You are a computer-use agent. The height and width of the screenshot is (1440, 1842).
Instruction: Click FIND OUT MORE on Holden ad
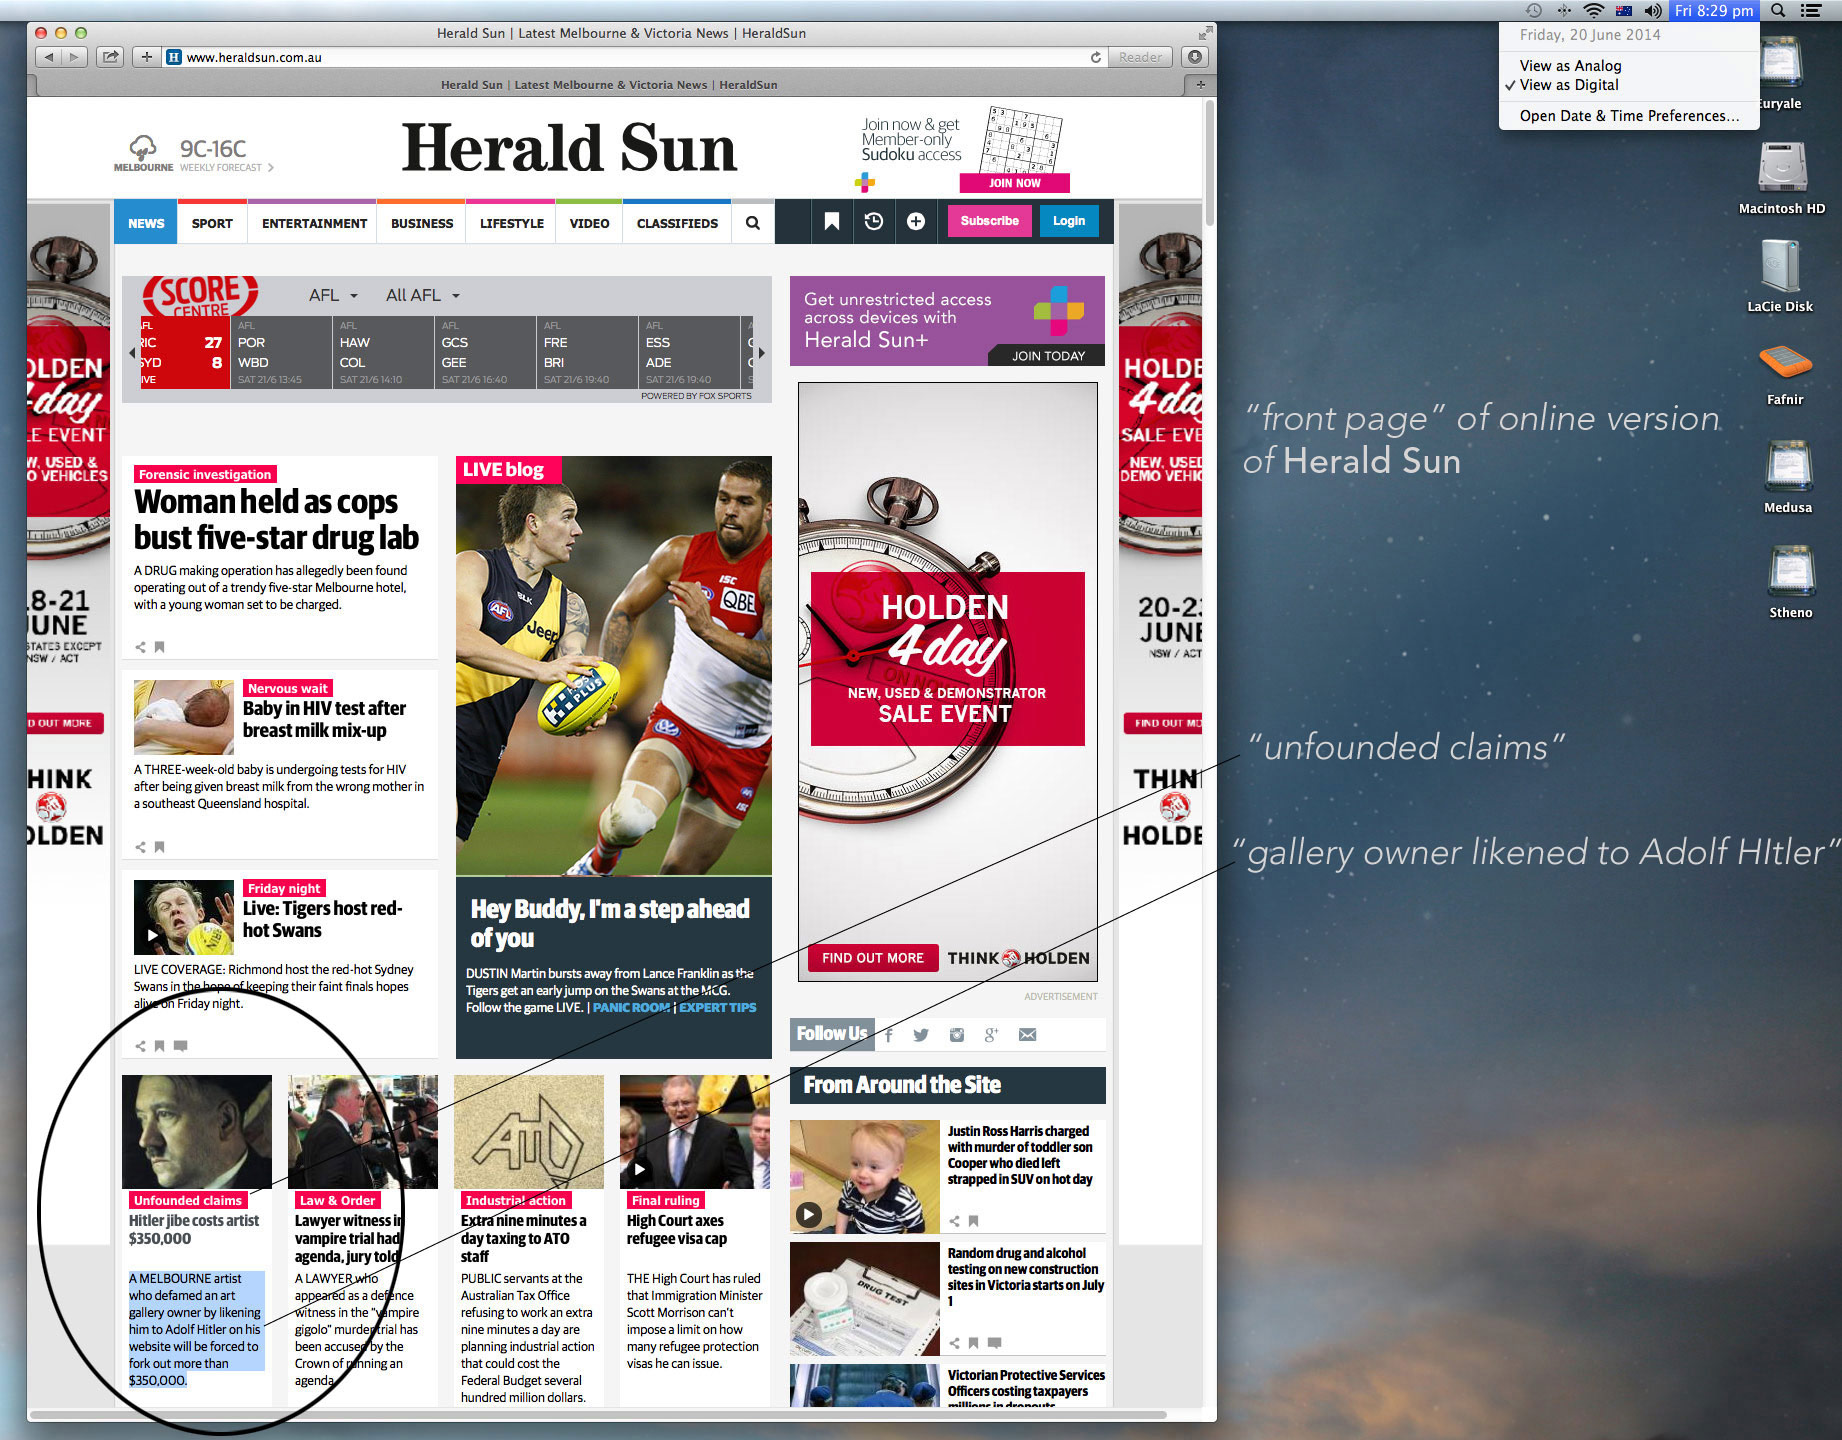pos(873,958)
